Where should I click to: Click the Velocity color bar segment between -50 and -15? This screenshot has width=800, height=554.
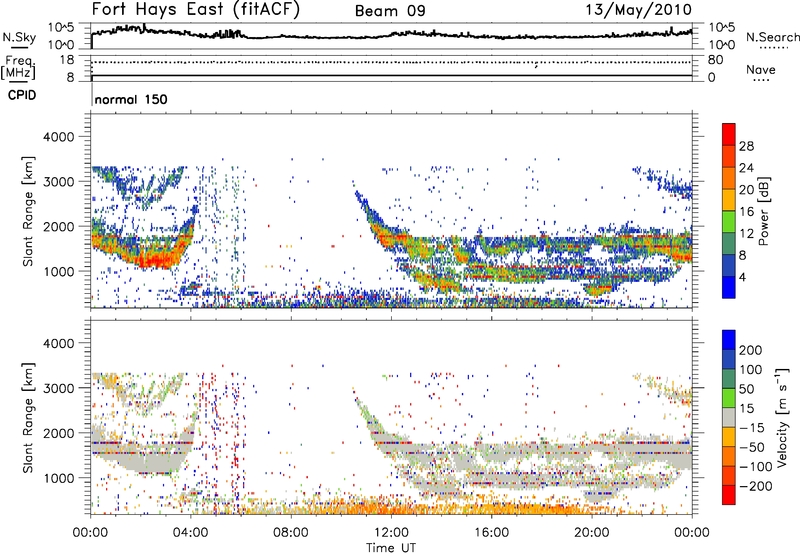point(729,437)
